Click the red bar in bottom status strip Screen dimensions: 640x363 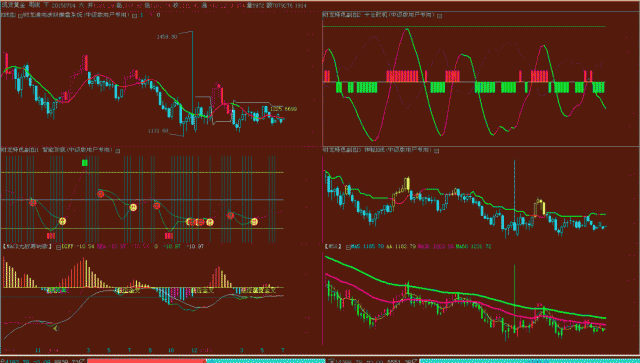pos(147,361)
